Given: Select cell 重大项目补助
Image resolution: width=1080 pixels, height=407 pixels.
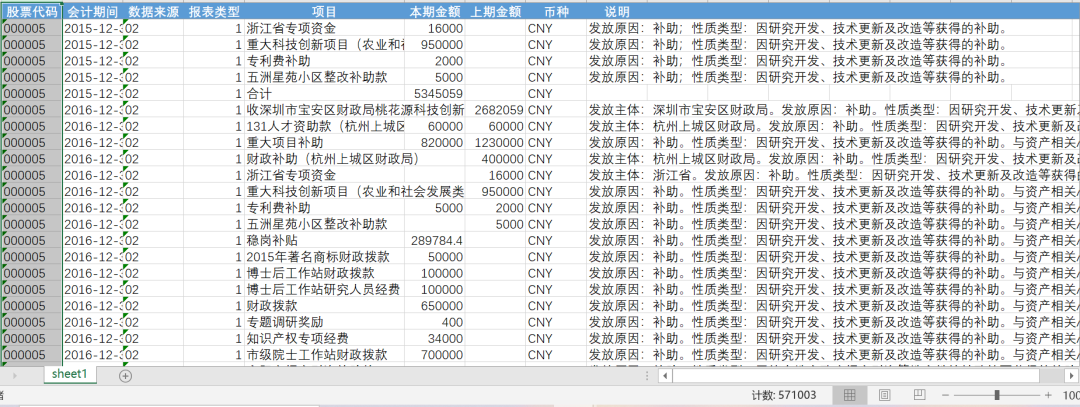Looking at the screenshot, I should [324, 143].
